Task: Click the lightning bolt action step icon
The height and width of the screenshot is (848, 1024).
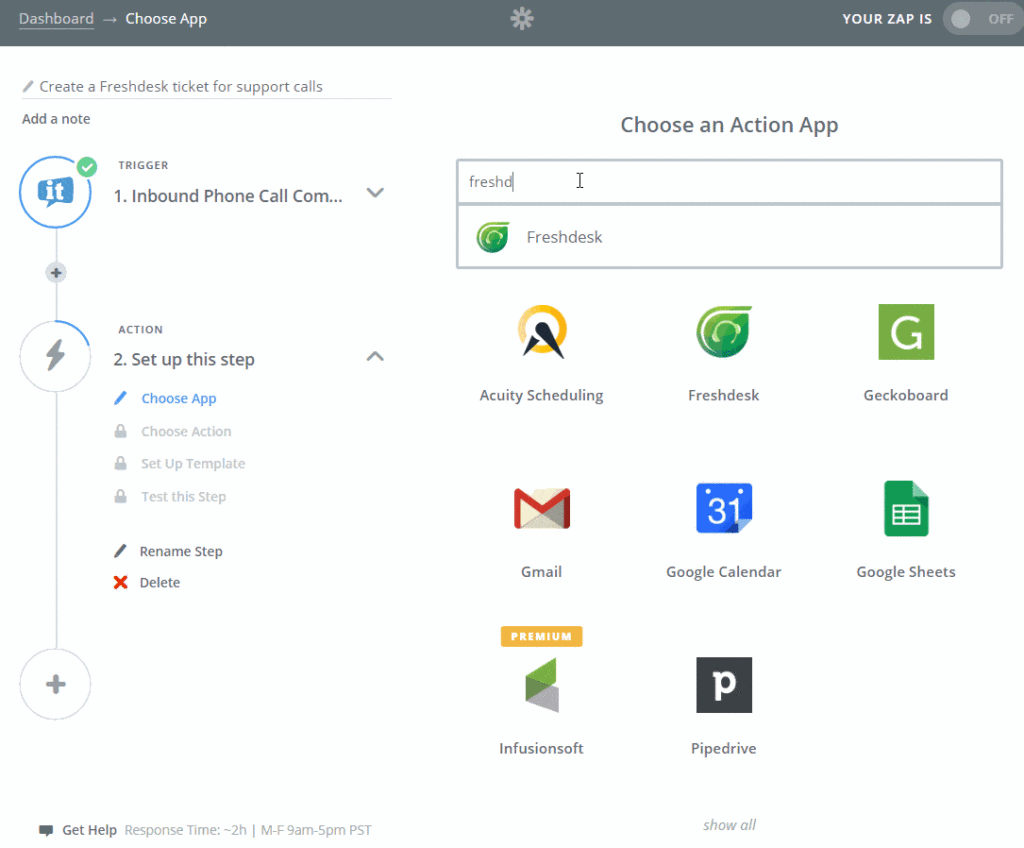Action: pos(56,356)
